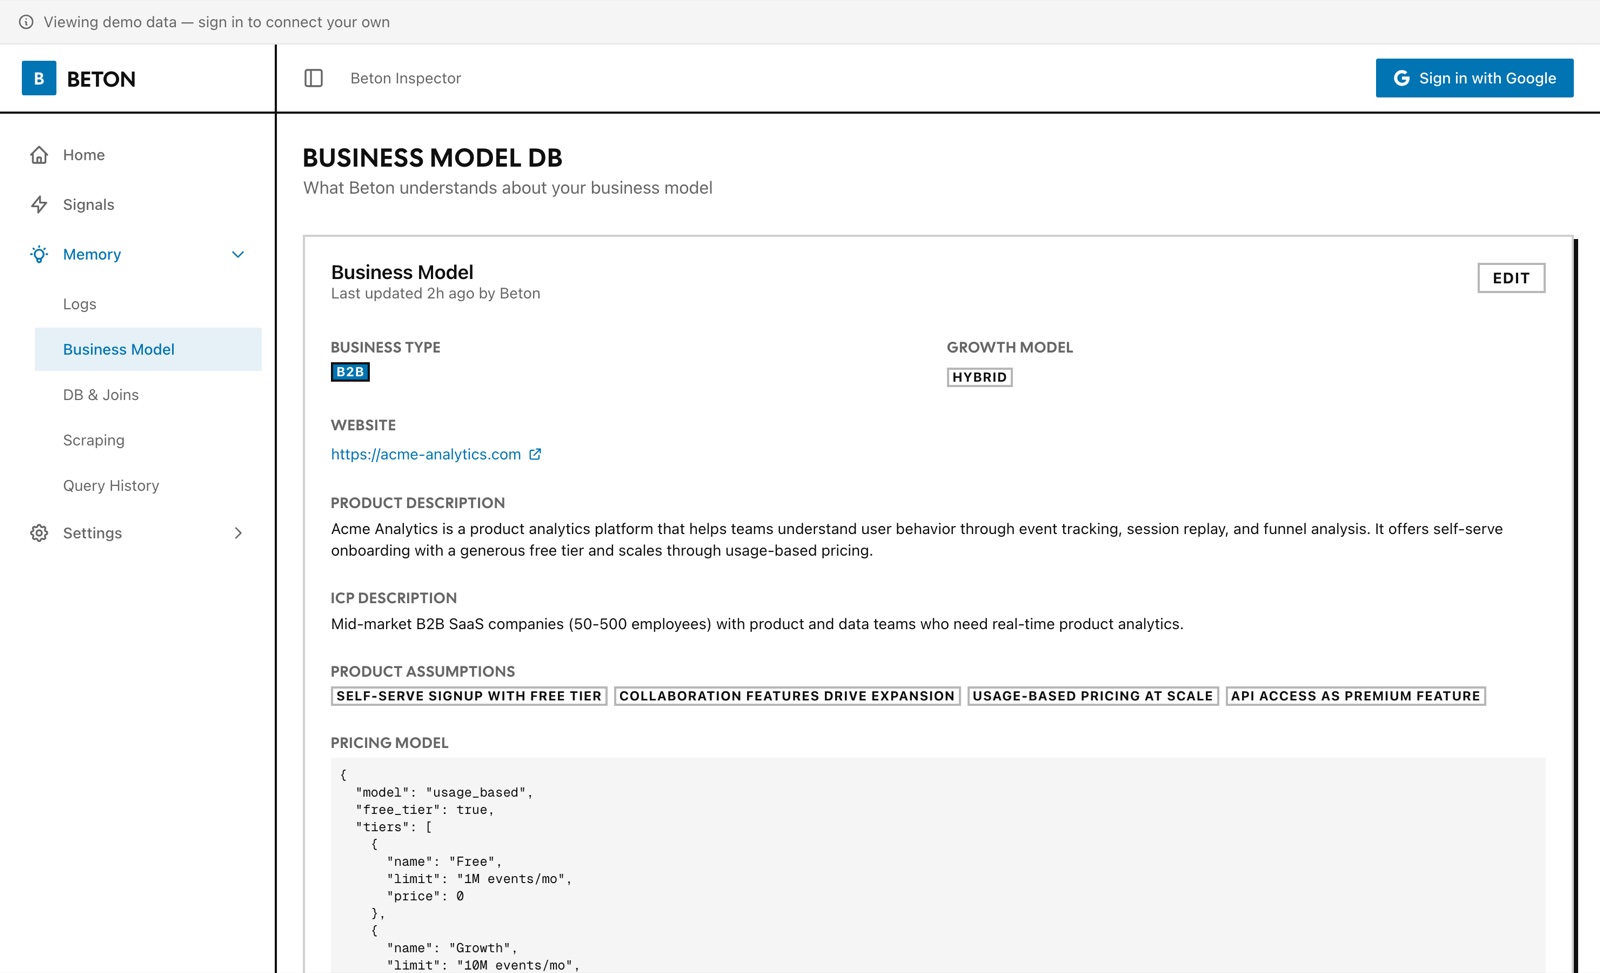The width and height of the screenshot is (1600, 973).
Task: Toggle the sidebar panel icon
Action: tap(314, 78)
